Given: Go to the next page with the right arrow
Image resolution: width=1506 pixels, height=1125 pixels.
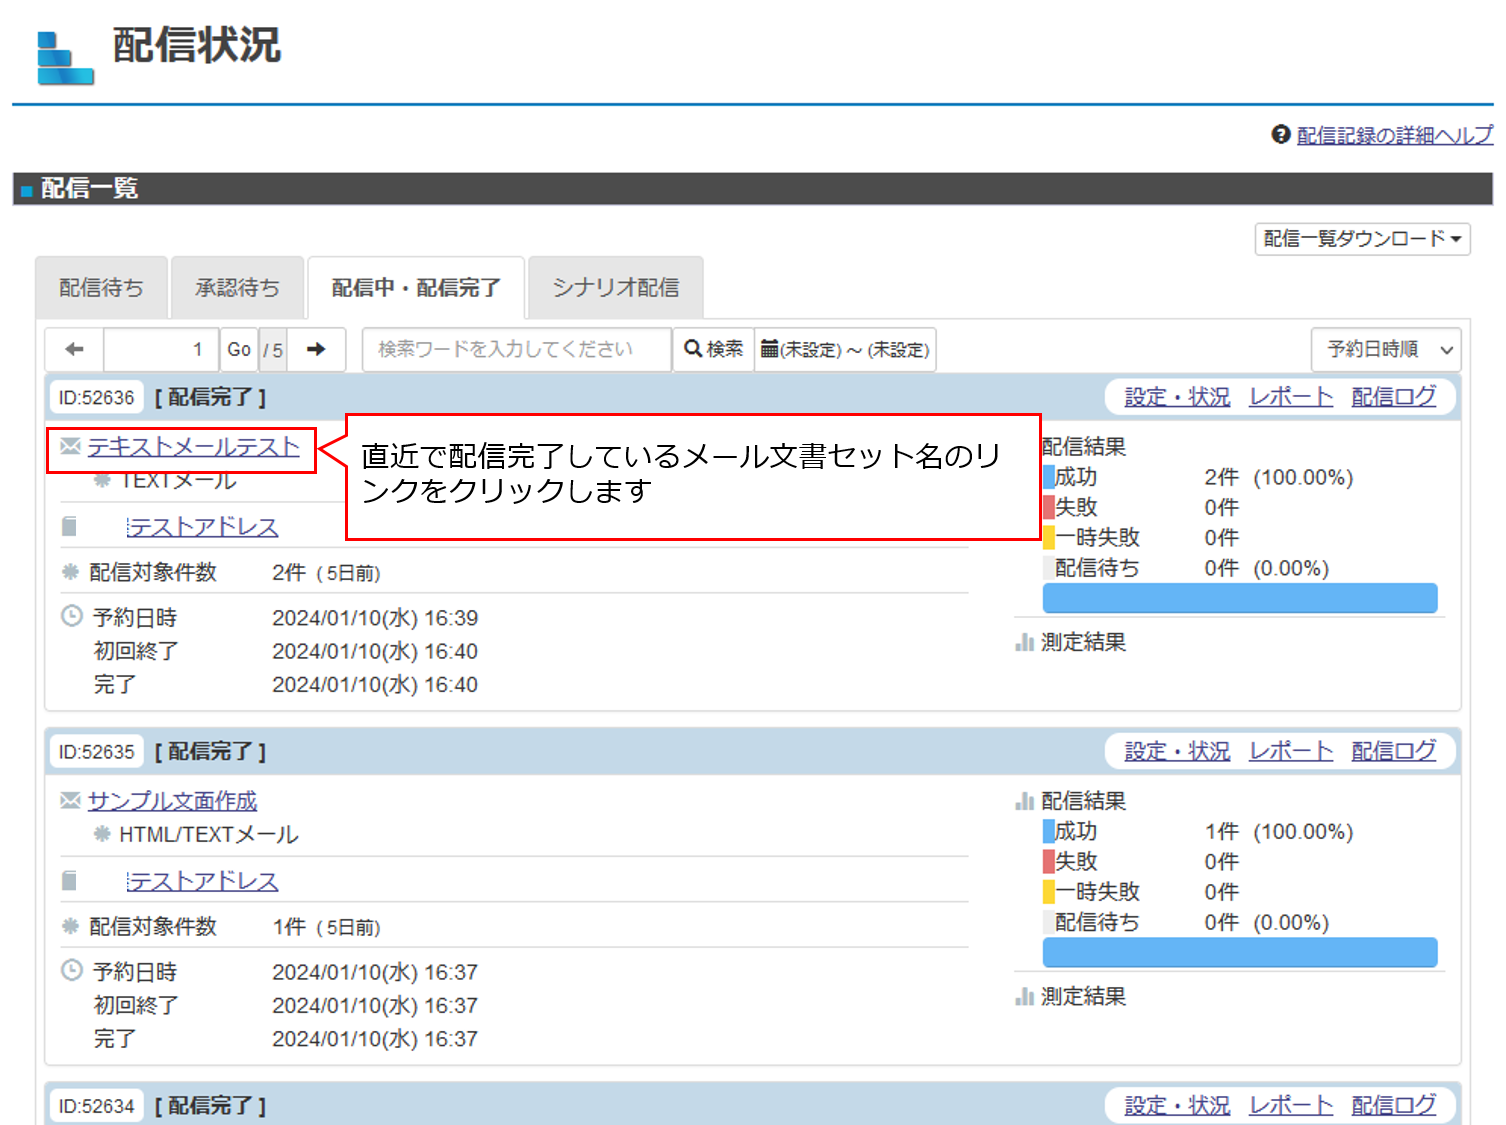Looking at the screenshot, I should coord(317,349).
